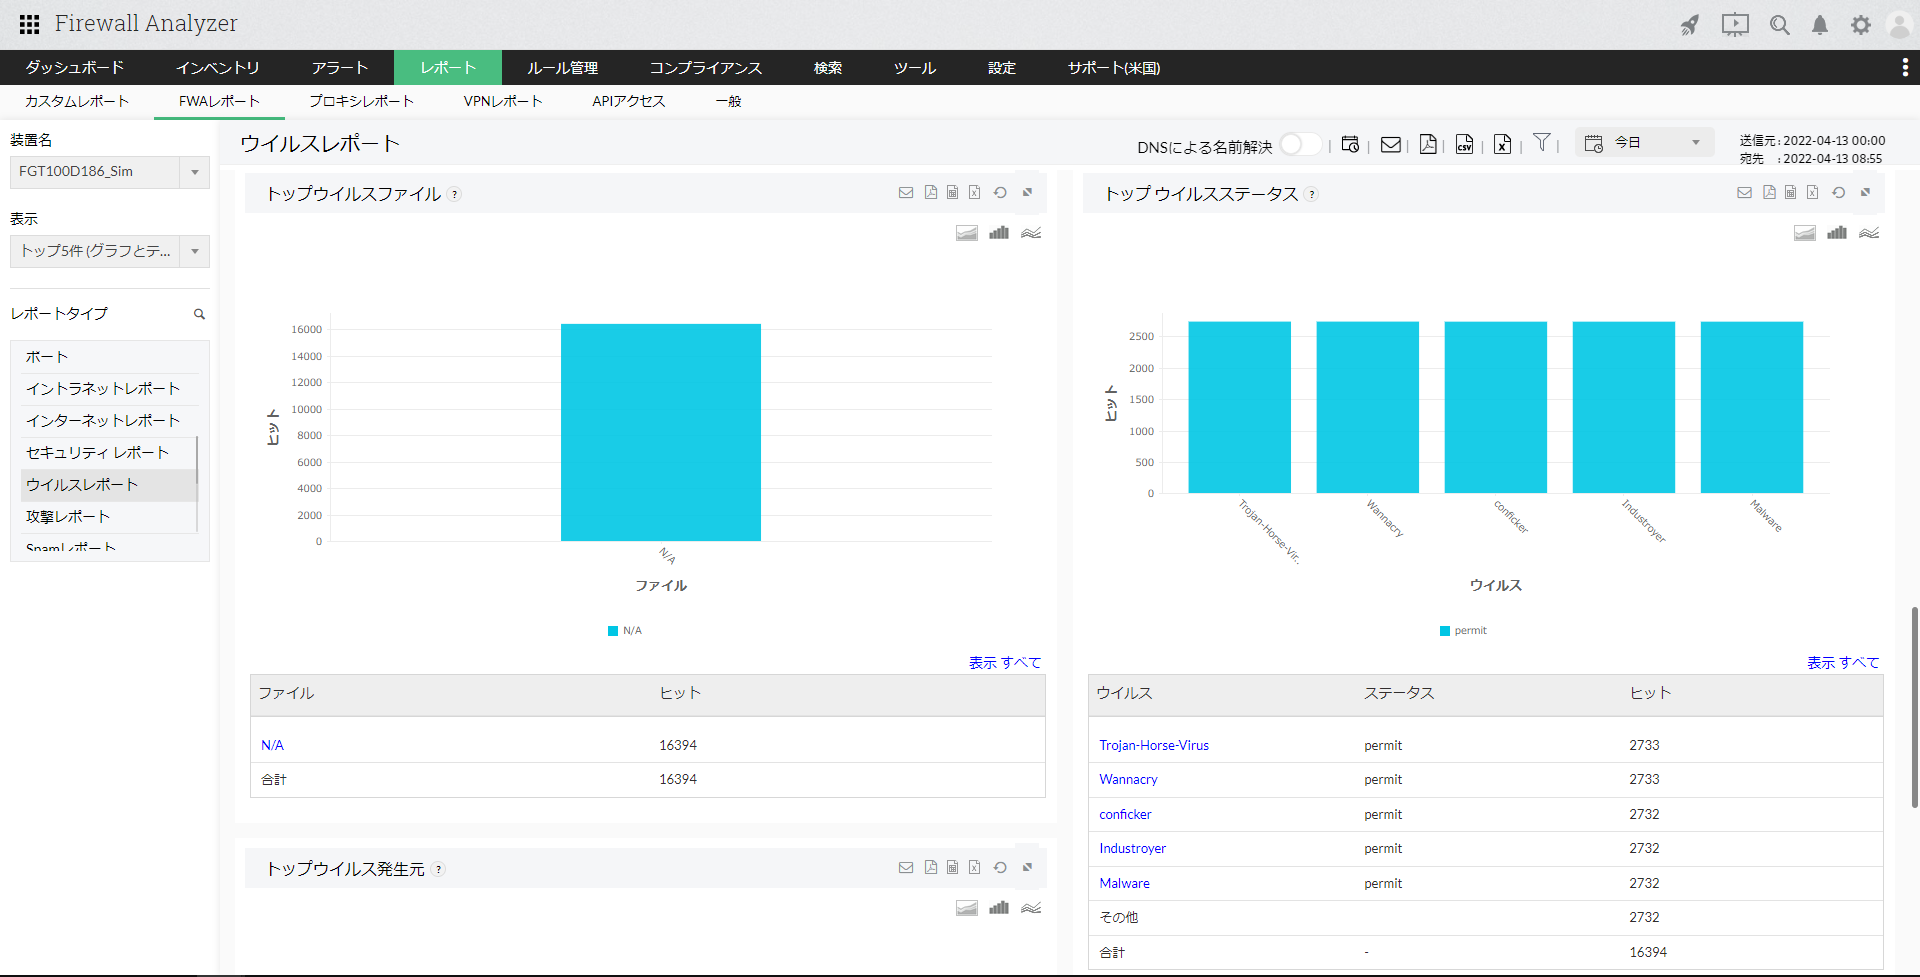Export the whole report to PDF
Viewport: 1920px width, 977px height.
point(1428,145)
